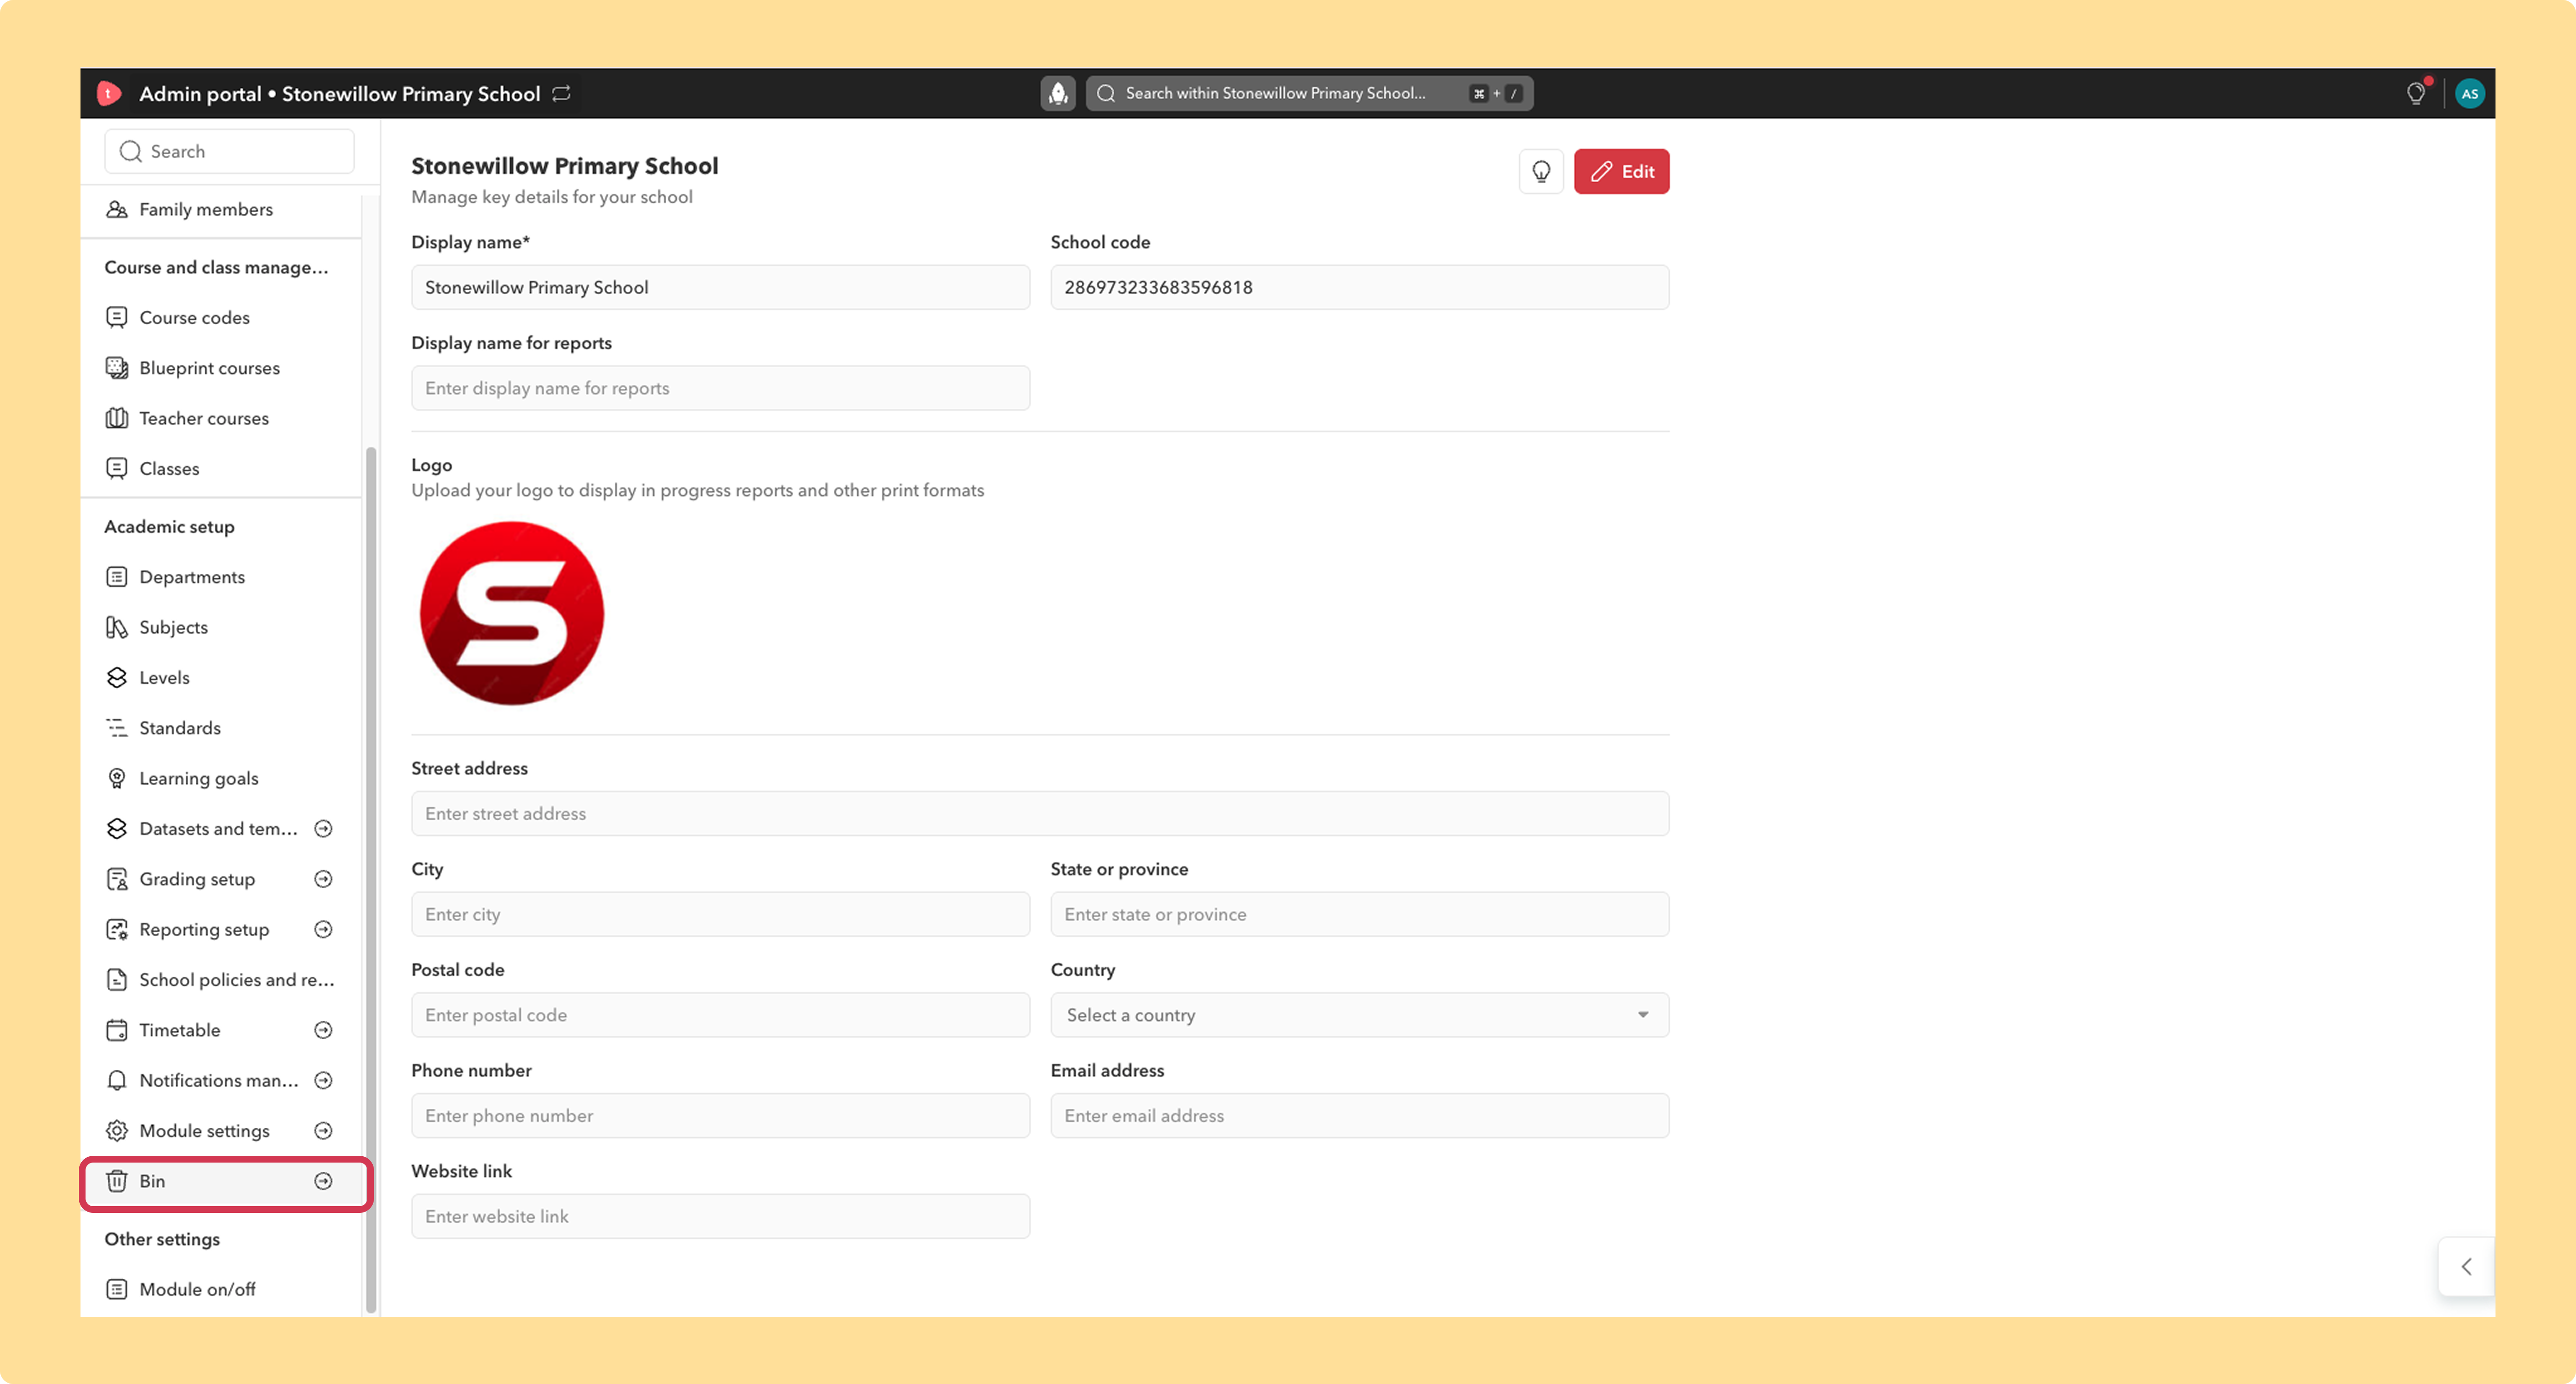The image size is (2576, 1384).
Task: Expand the Reporting setup arrow
Action: tap(323, 929)
